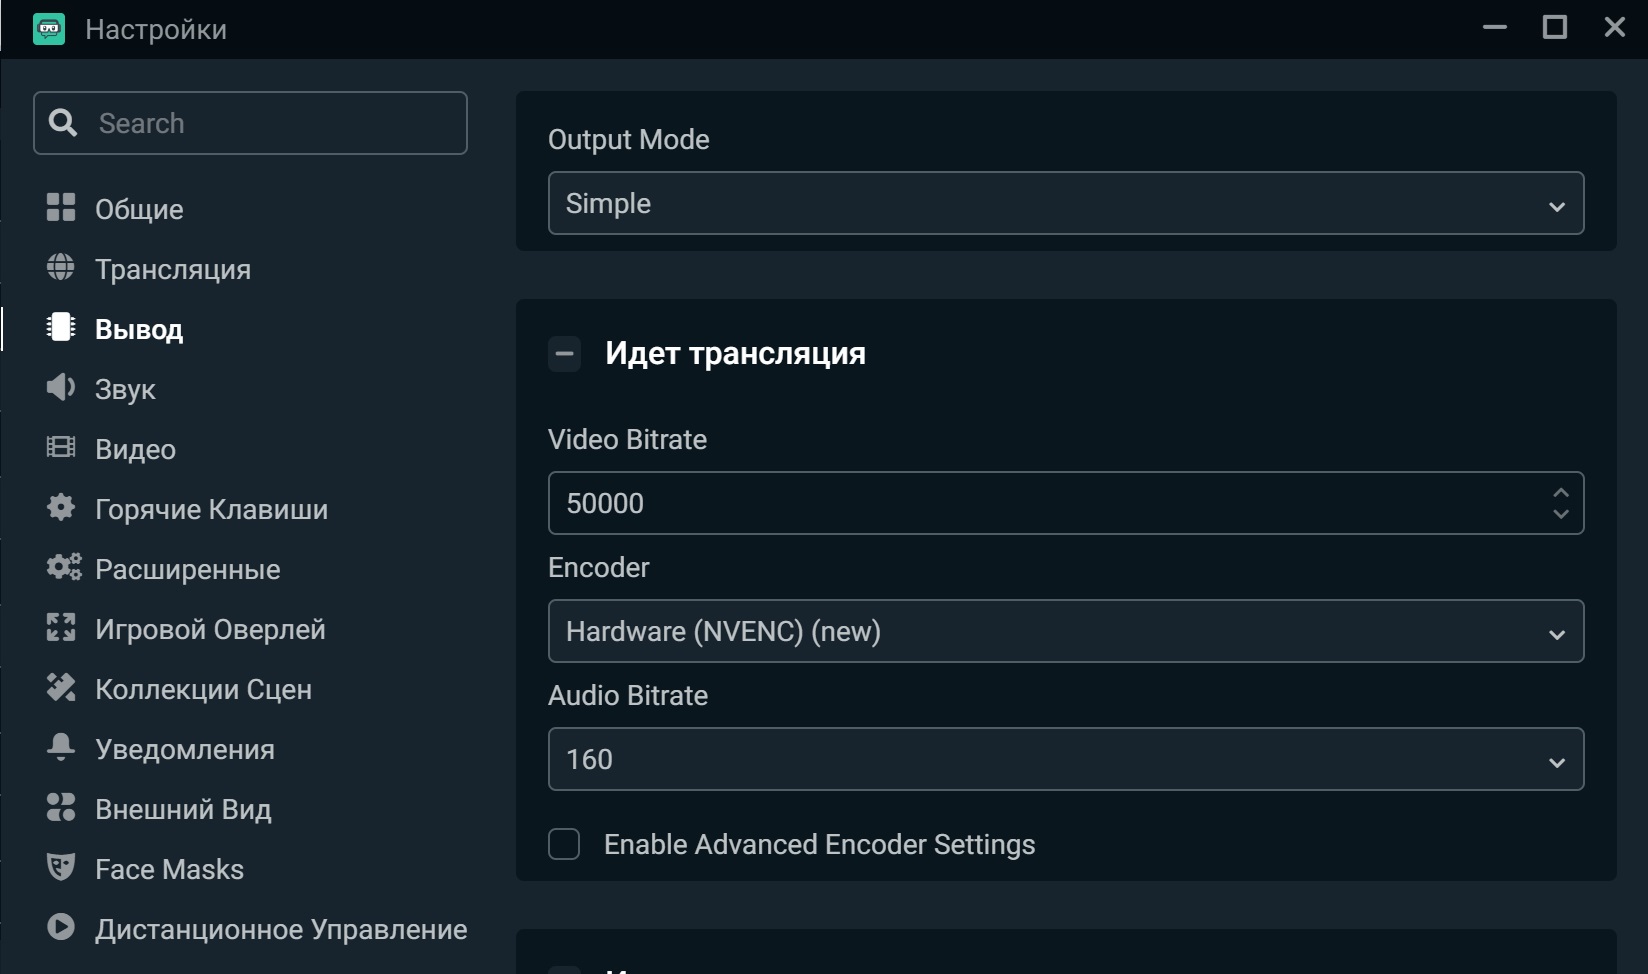Open Горячие Клавиши settings
This screenshot has height=974, width=1648.
[x=211, y=510]
